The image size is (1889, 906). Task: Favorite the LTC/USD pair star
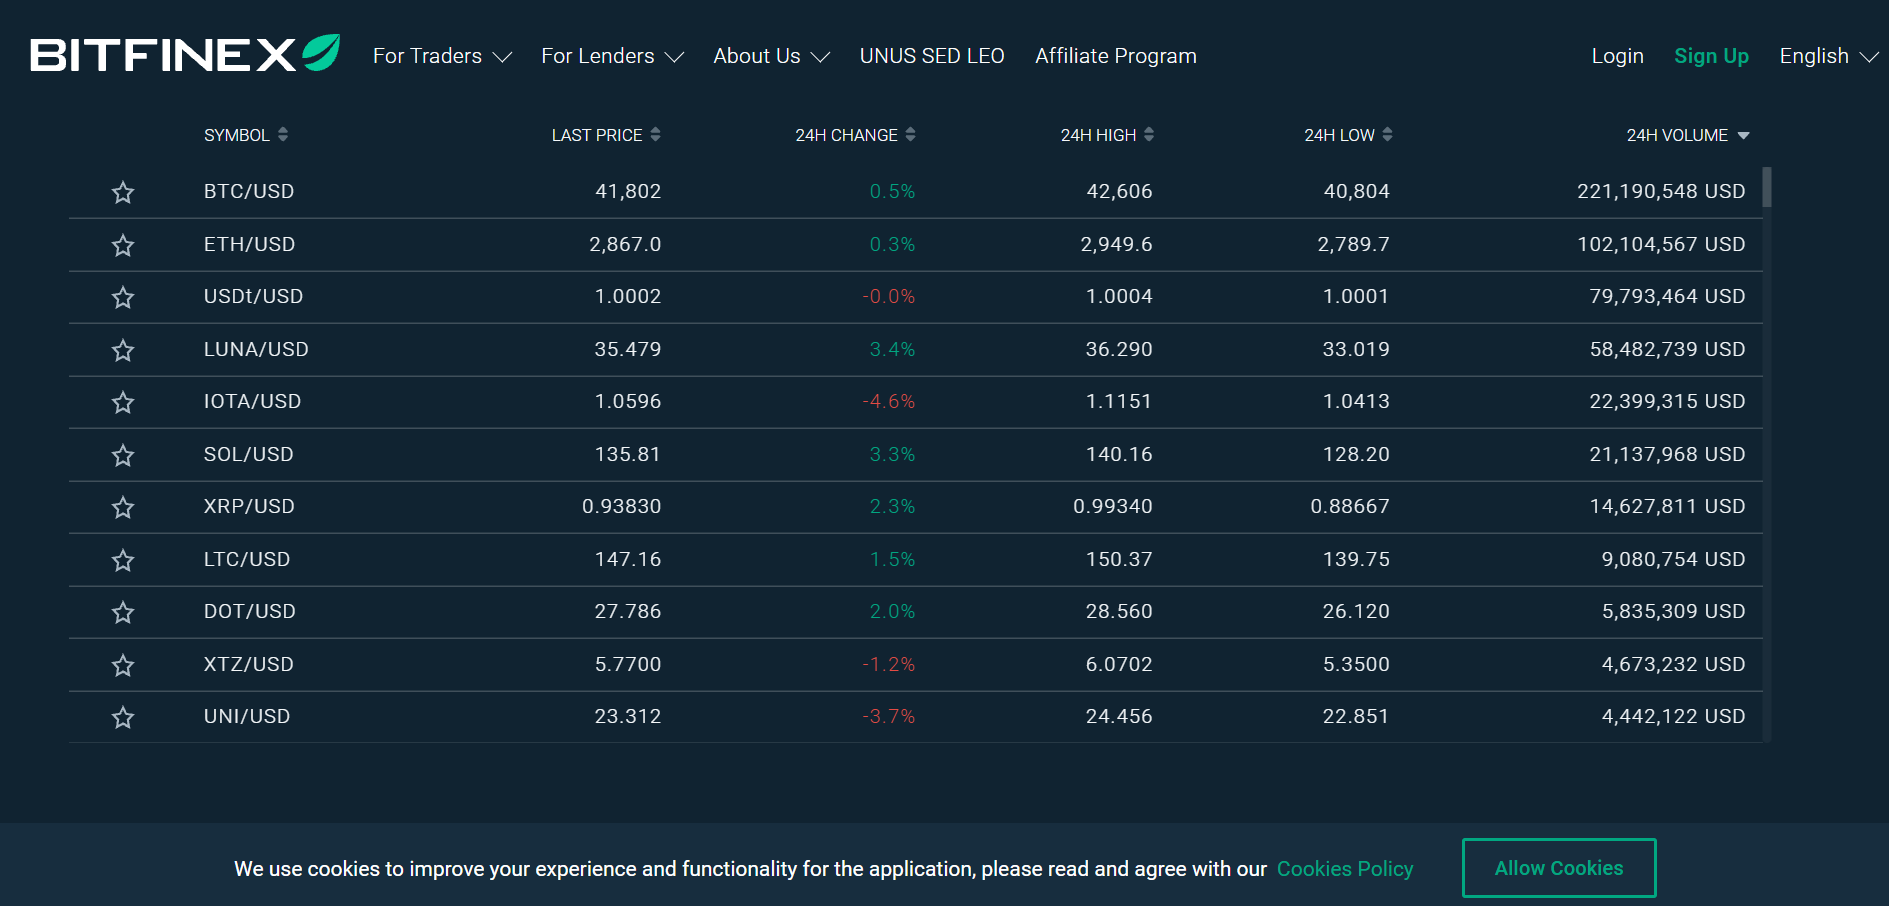click(123, 560)
